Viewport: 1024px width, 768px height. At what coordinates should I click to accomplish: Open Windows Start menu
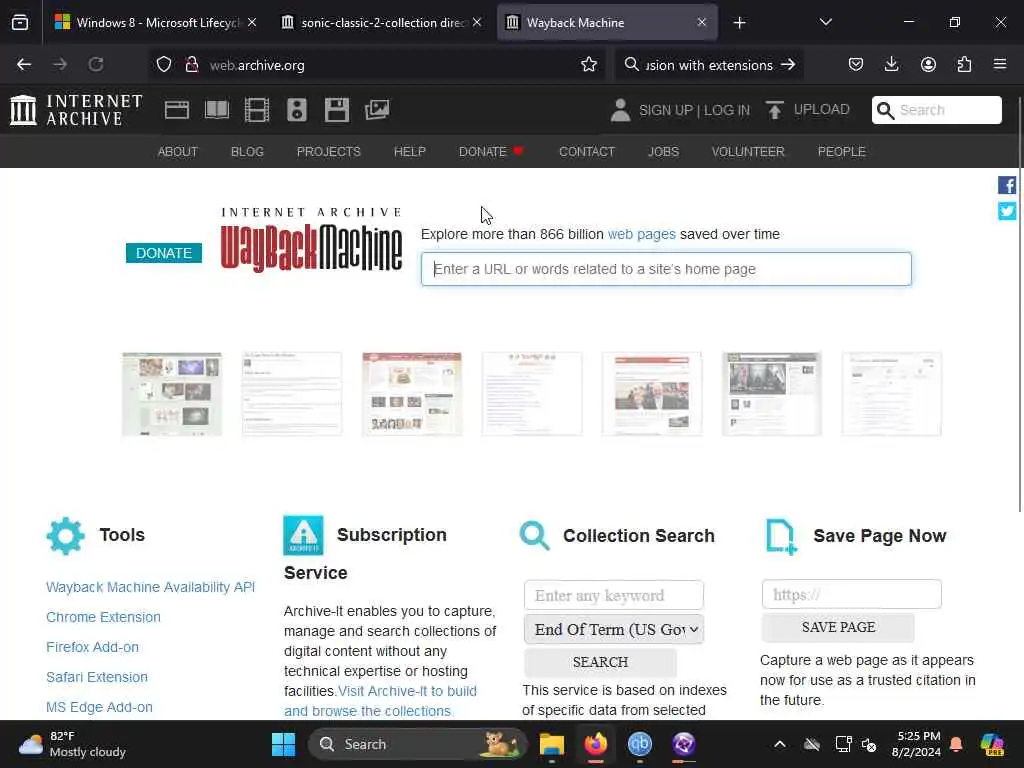(x=283, y=744)
